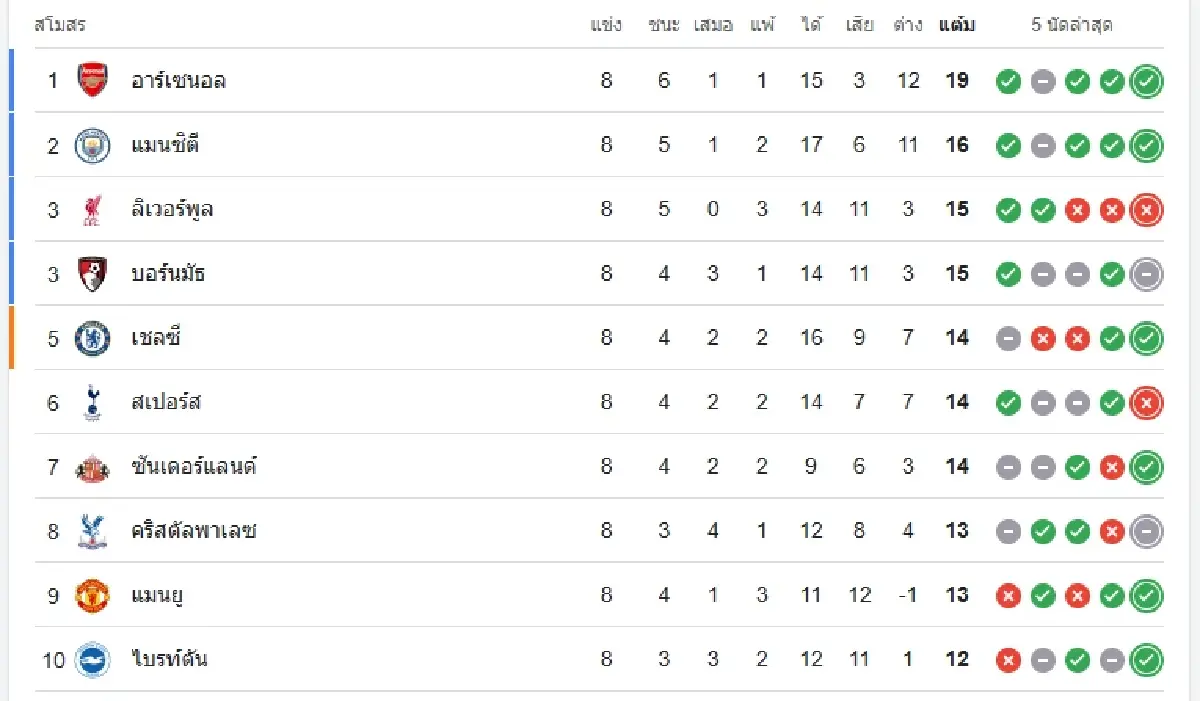Open team page for แมนซิตี้
This screenshot has width=1200, height=701.
pyautogui.click(x=165, y=145)
